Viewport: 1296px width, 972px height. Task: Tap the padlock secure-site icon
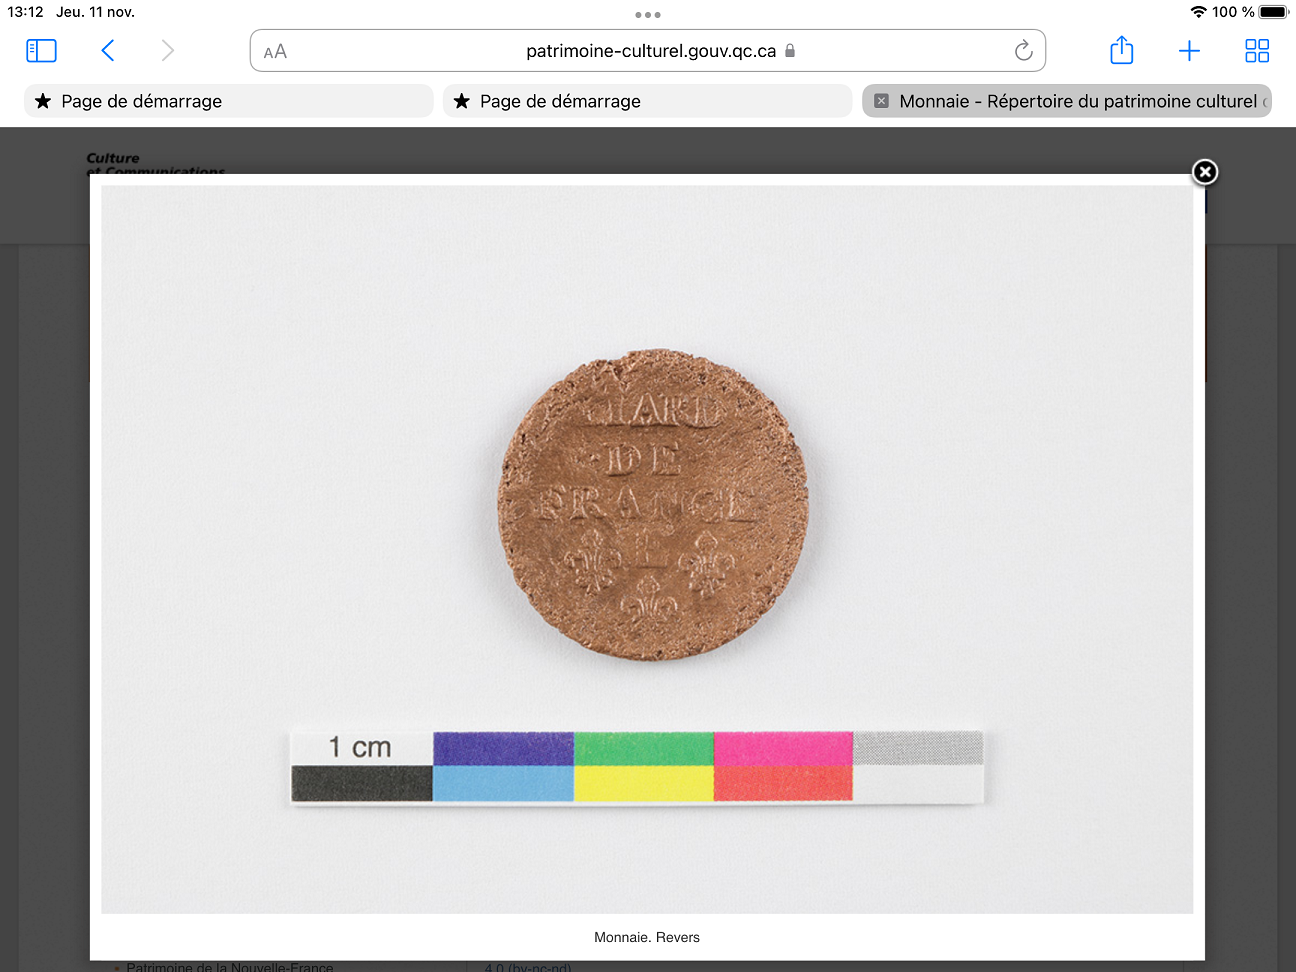tap(790, 50)
